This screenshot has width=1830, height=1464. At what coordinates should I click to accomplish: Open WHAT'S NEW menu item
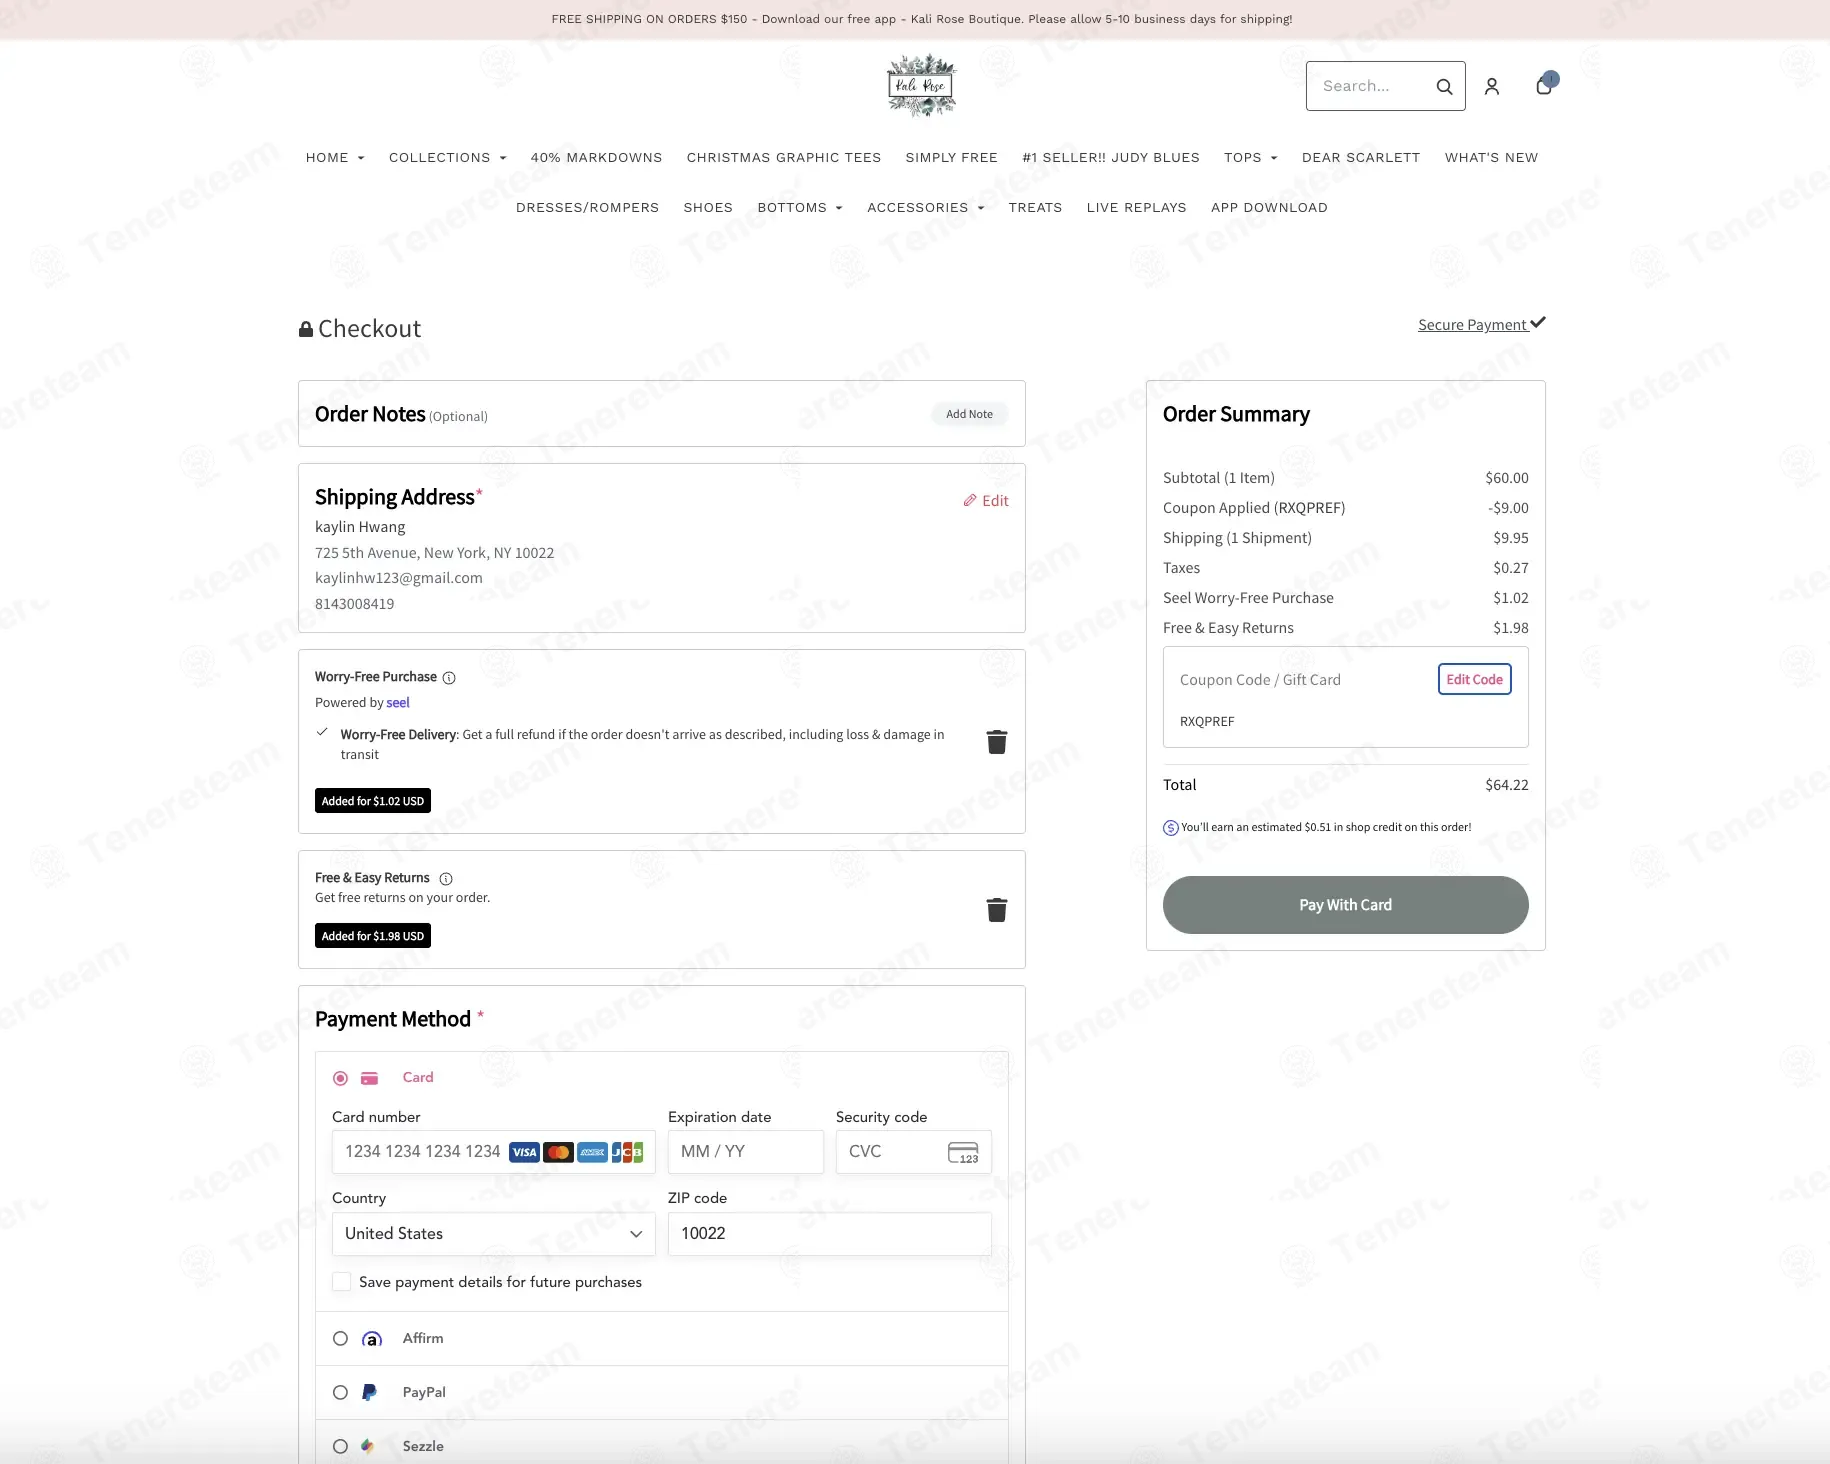[x=1491, y=158]
